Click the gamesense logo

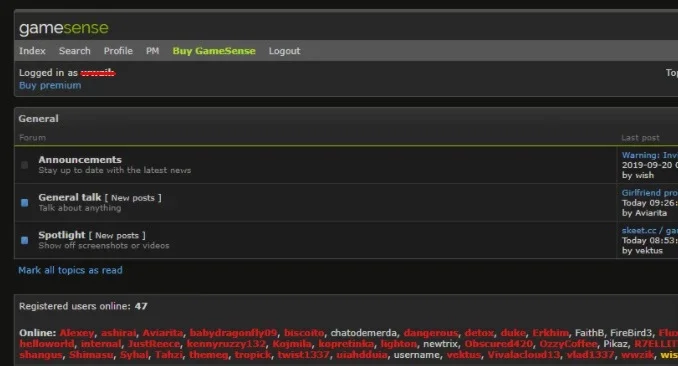pos(64,29)
